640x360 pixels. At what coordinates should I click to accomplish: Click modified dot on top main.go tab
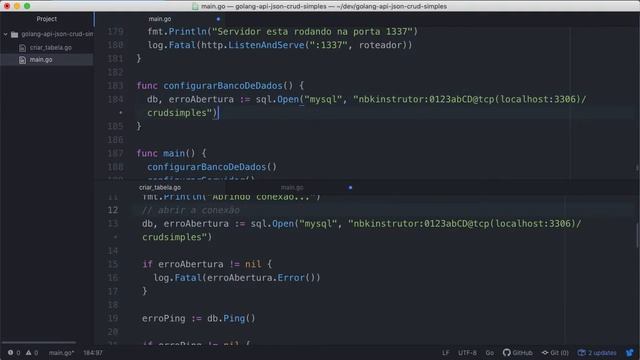pos(218,19)
